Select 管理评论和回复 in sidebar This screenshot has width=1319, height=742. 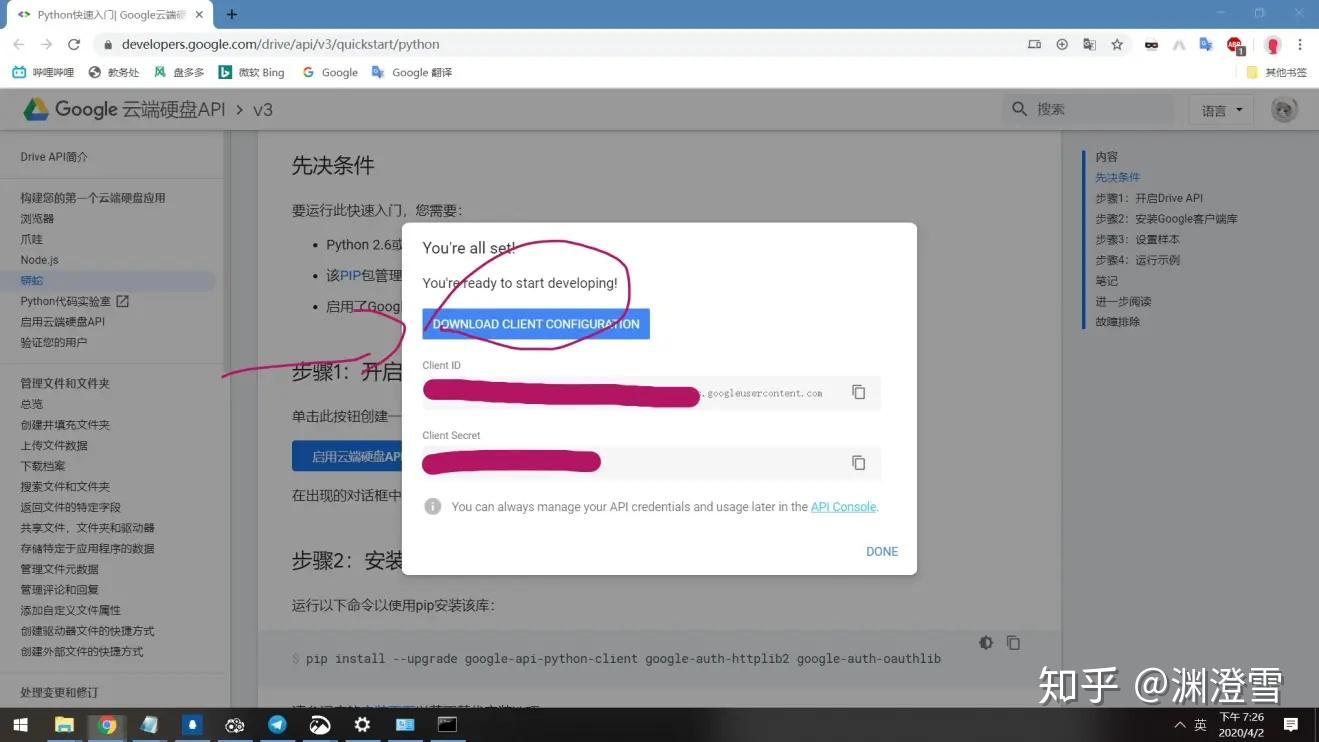[60, 589]
